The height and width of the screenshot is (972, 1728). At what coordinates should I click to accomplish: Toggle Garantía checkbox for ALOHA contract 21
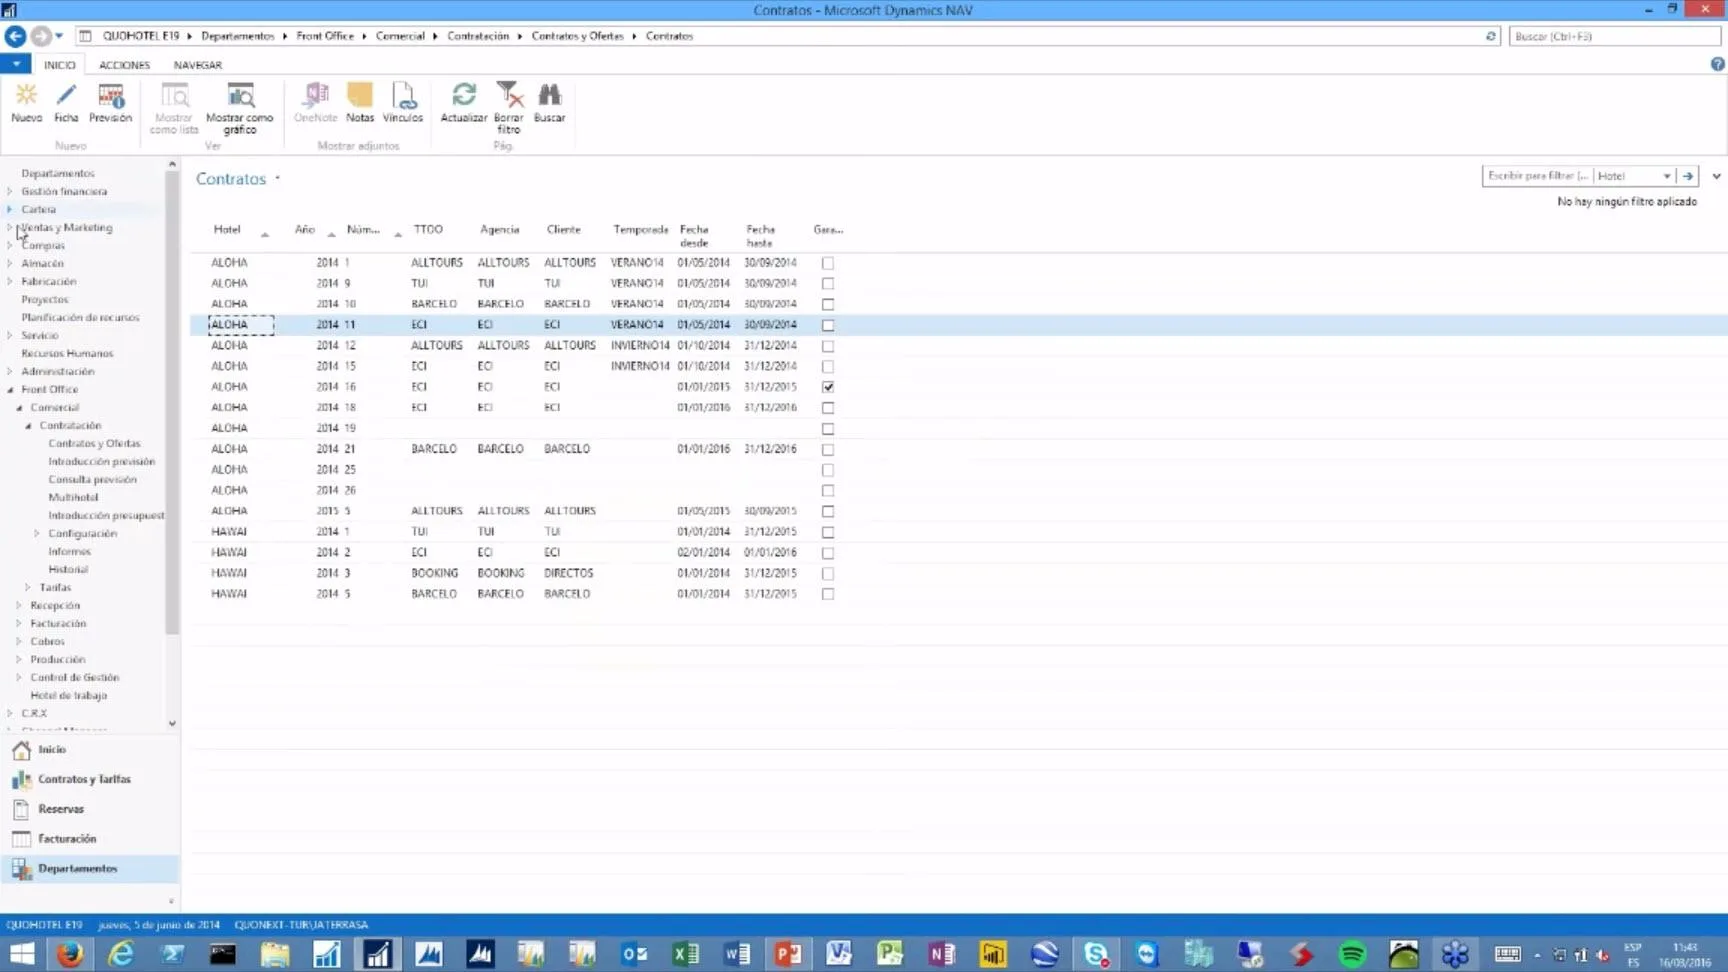(828, 449)
